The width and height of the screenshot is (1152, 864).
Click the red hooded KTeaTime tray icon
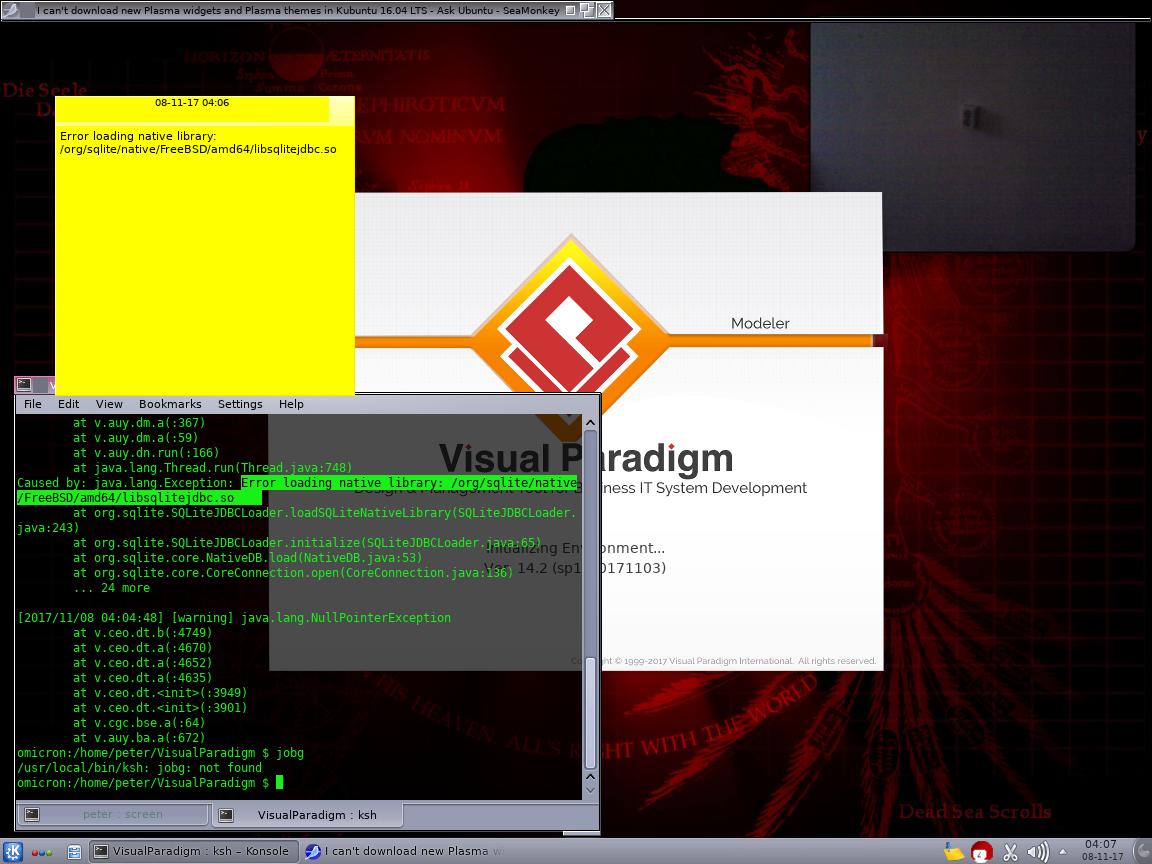[981, 852]
